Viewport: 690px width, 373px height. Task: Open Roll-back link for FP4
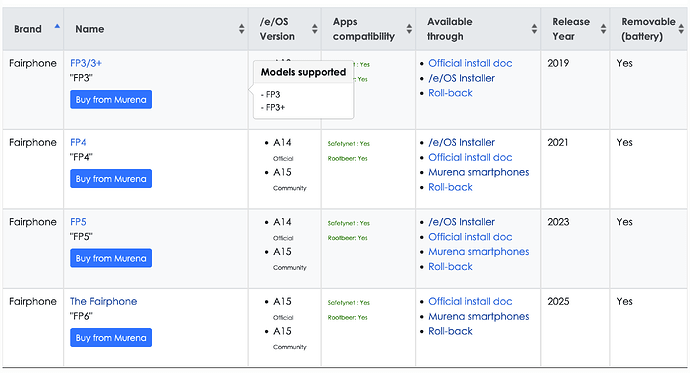coord(450,187)
